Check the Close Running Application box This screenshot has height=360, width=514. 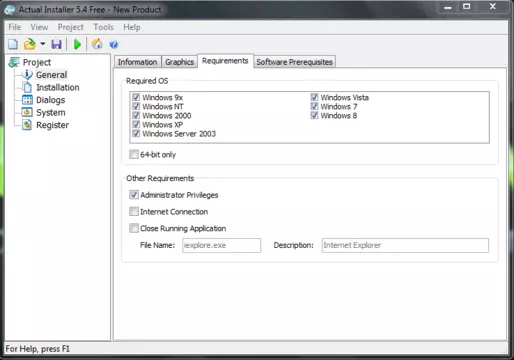click(134, 228)
